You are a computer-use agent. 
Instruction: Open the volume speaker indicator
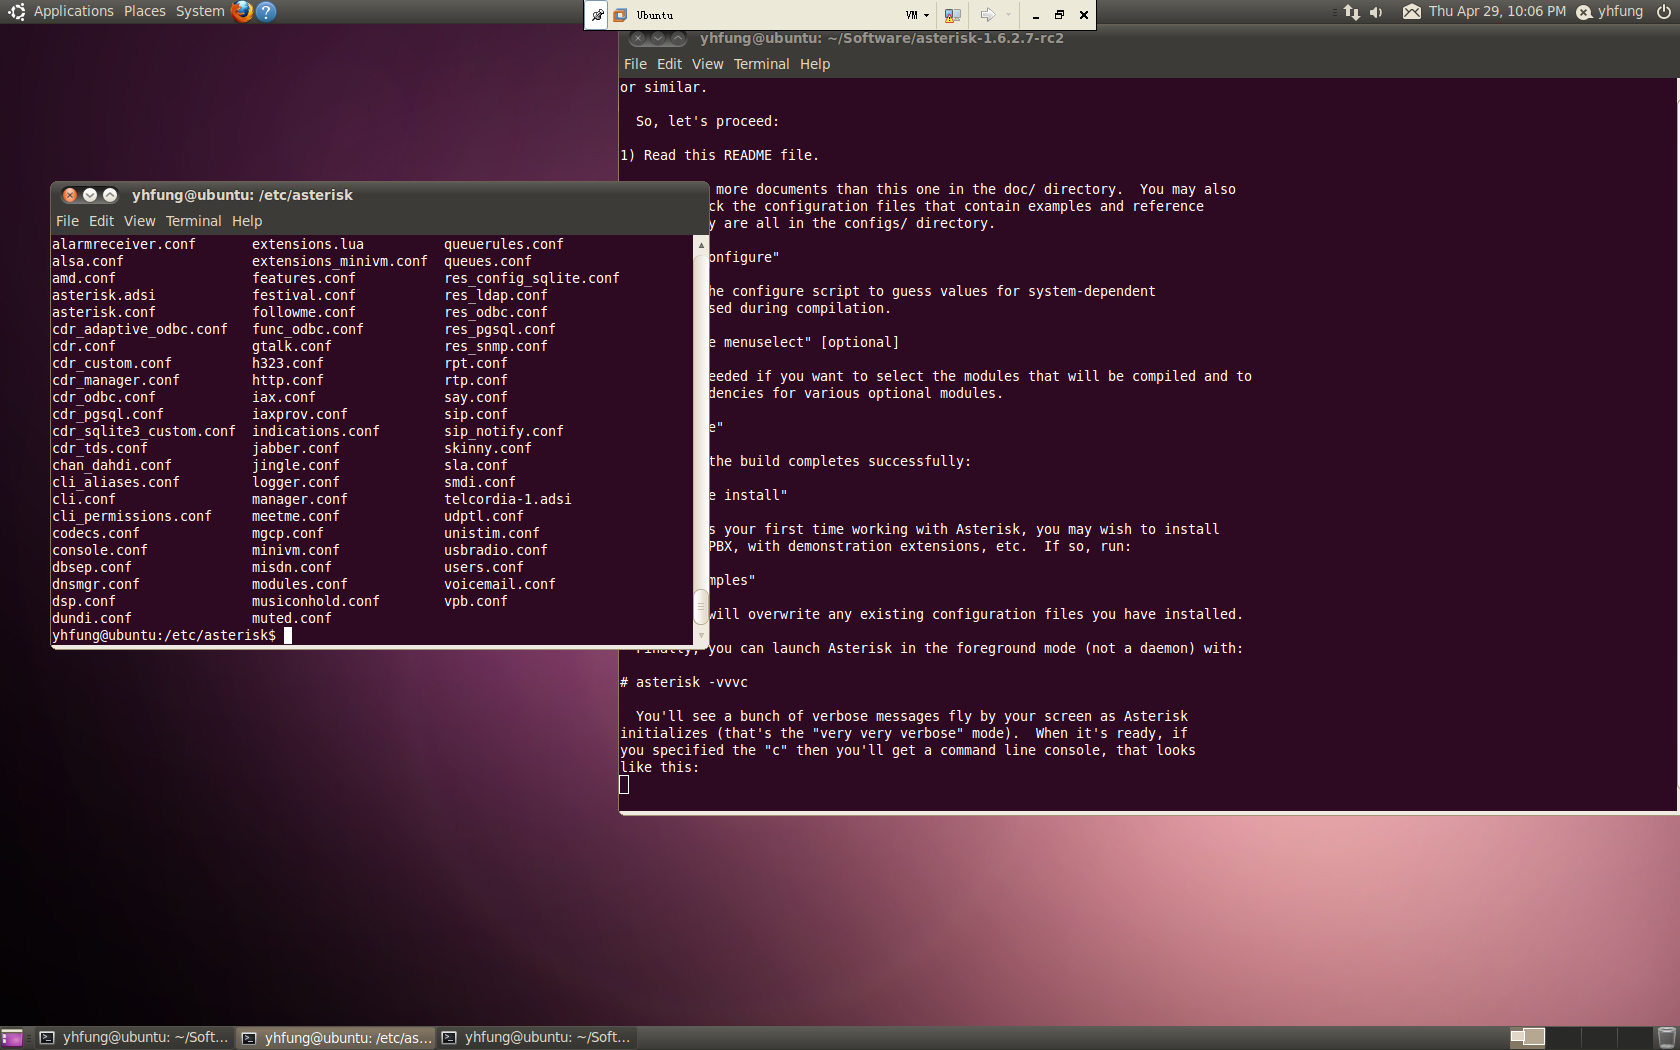1376,12
